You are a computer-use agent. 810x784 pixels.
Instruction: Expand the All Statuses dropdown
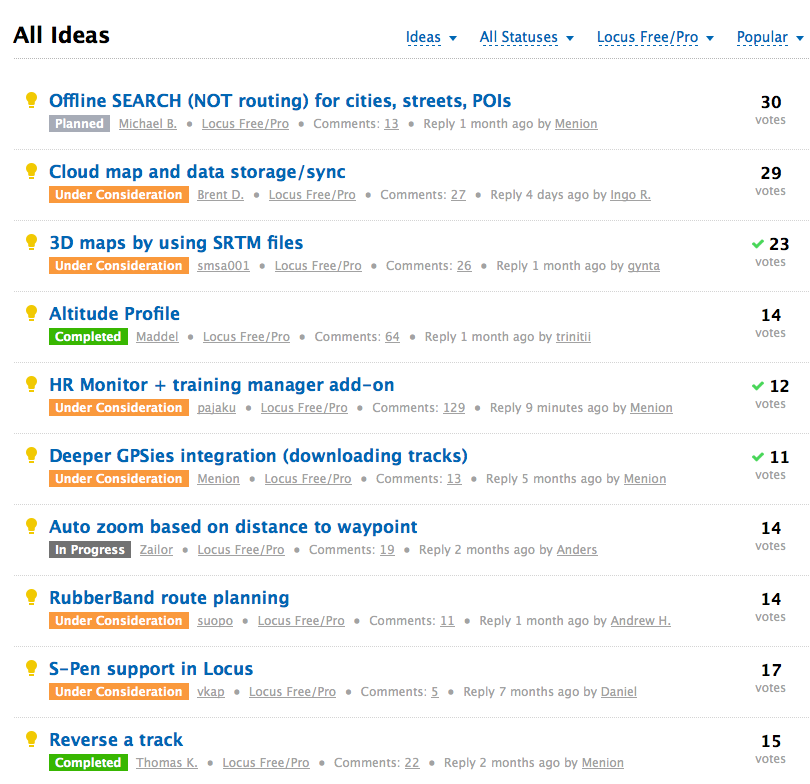point(526,38)
